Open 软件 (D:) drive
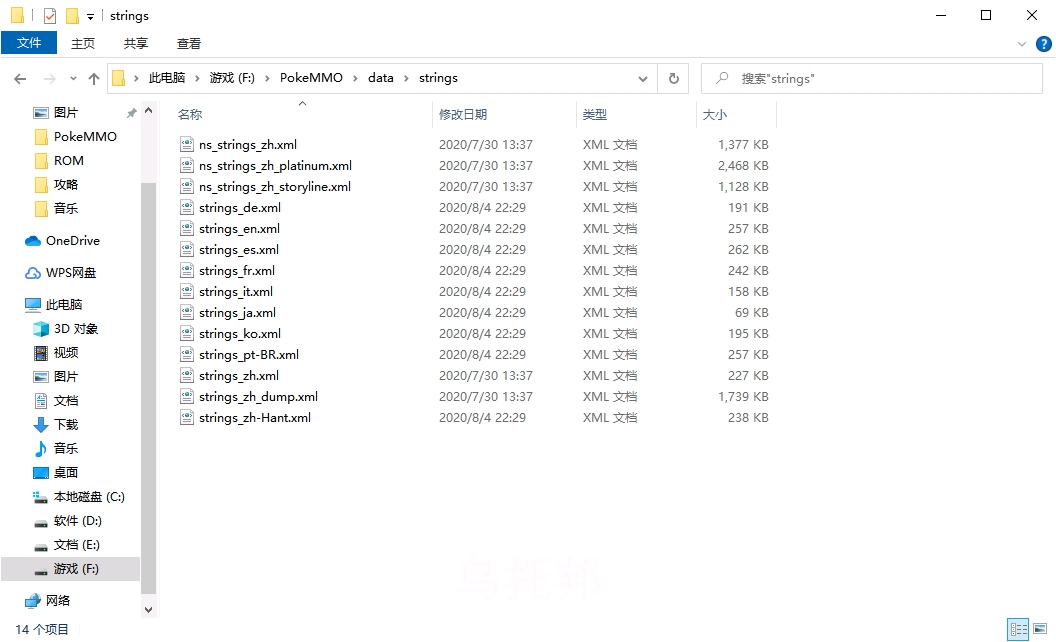This screenshot has height=642, width=1056. [77, 521]
